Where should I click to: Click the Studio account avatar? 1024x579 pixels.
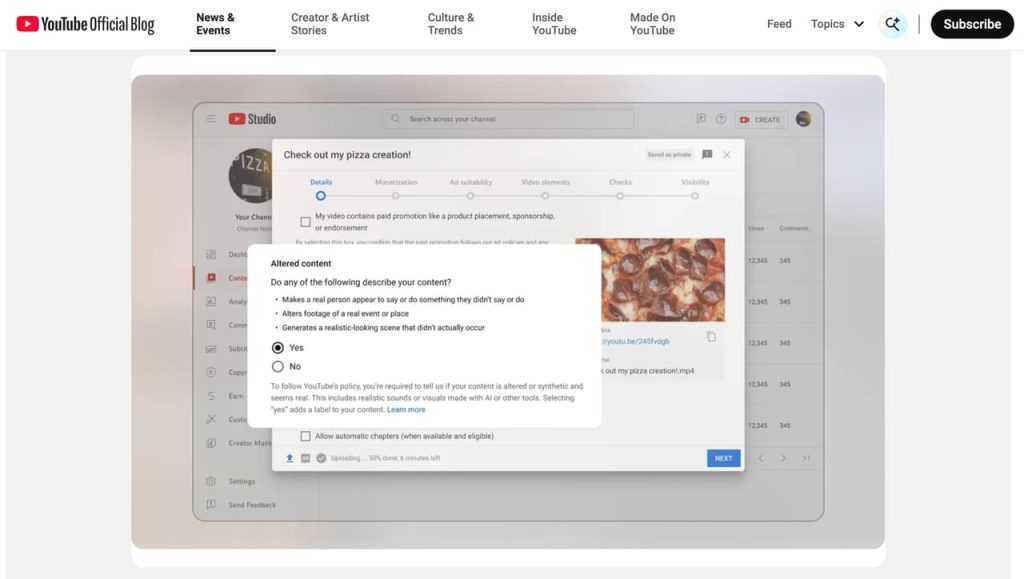[803, 119]
